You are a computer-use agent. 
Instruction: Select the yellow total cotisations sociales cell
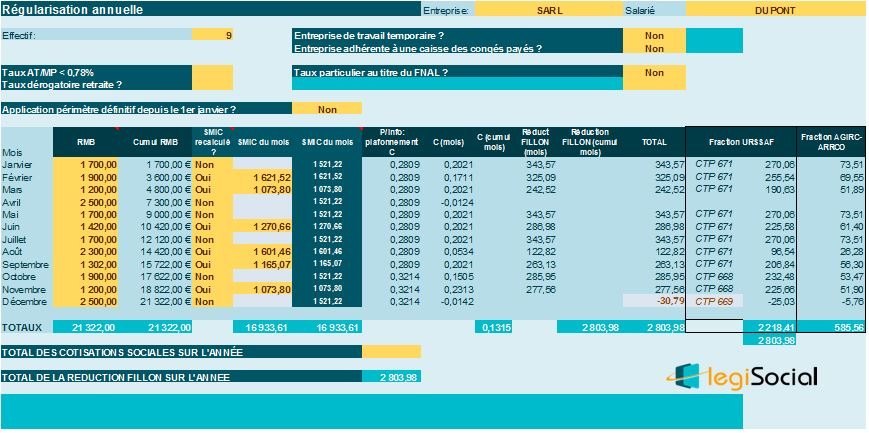[392, 352]
